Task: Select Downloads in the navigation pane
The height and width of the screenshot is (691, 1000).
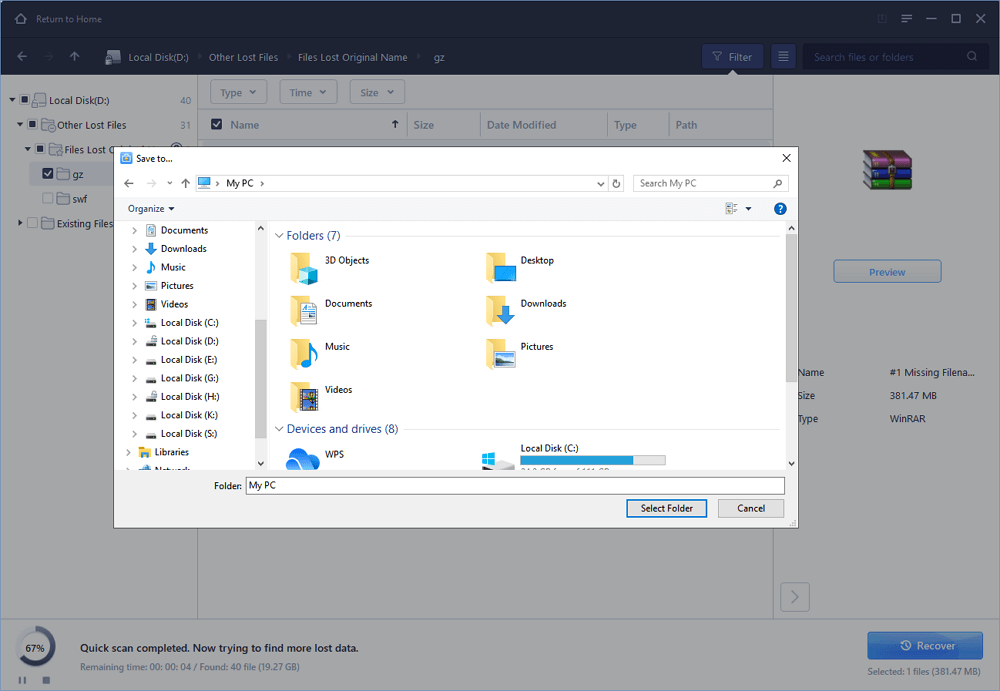Action: click(x=183, y=249)
